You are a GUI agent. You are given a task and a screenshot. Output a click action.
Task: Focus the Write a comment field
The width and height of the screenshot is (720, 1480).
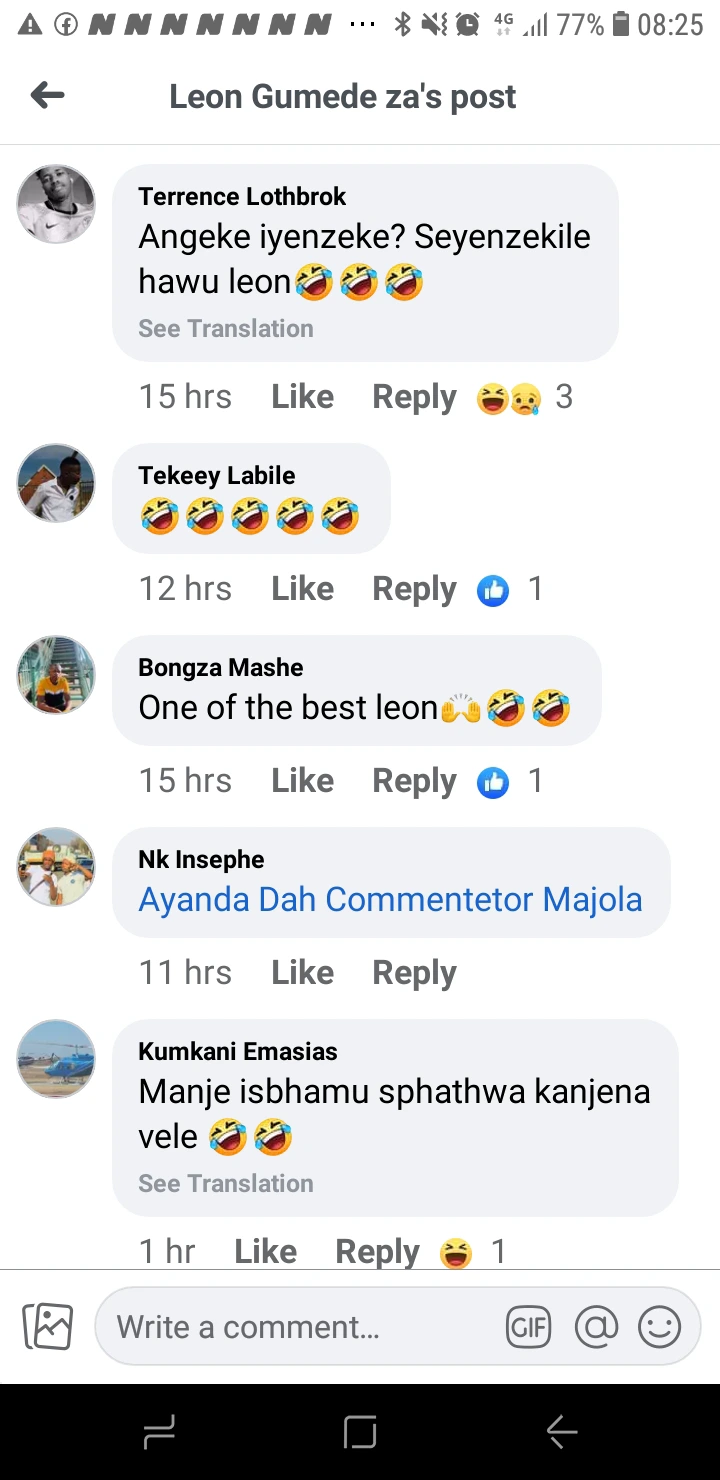[300, 1327]
